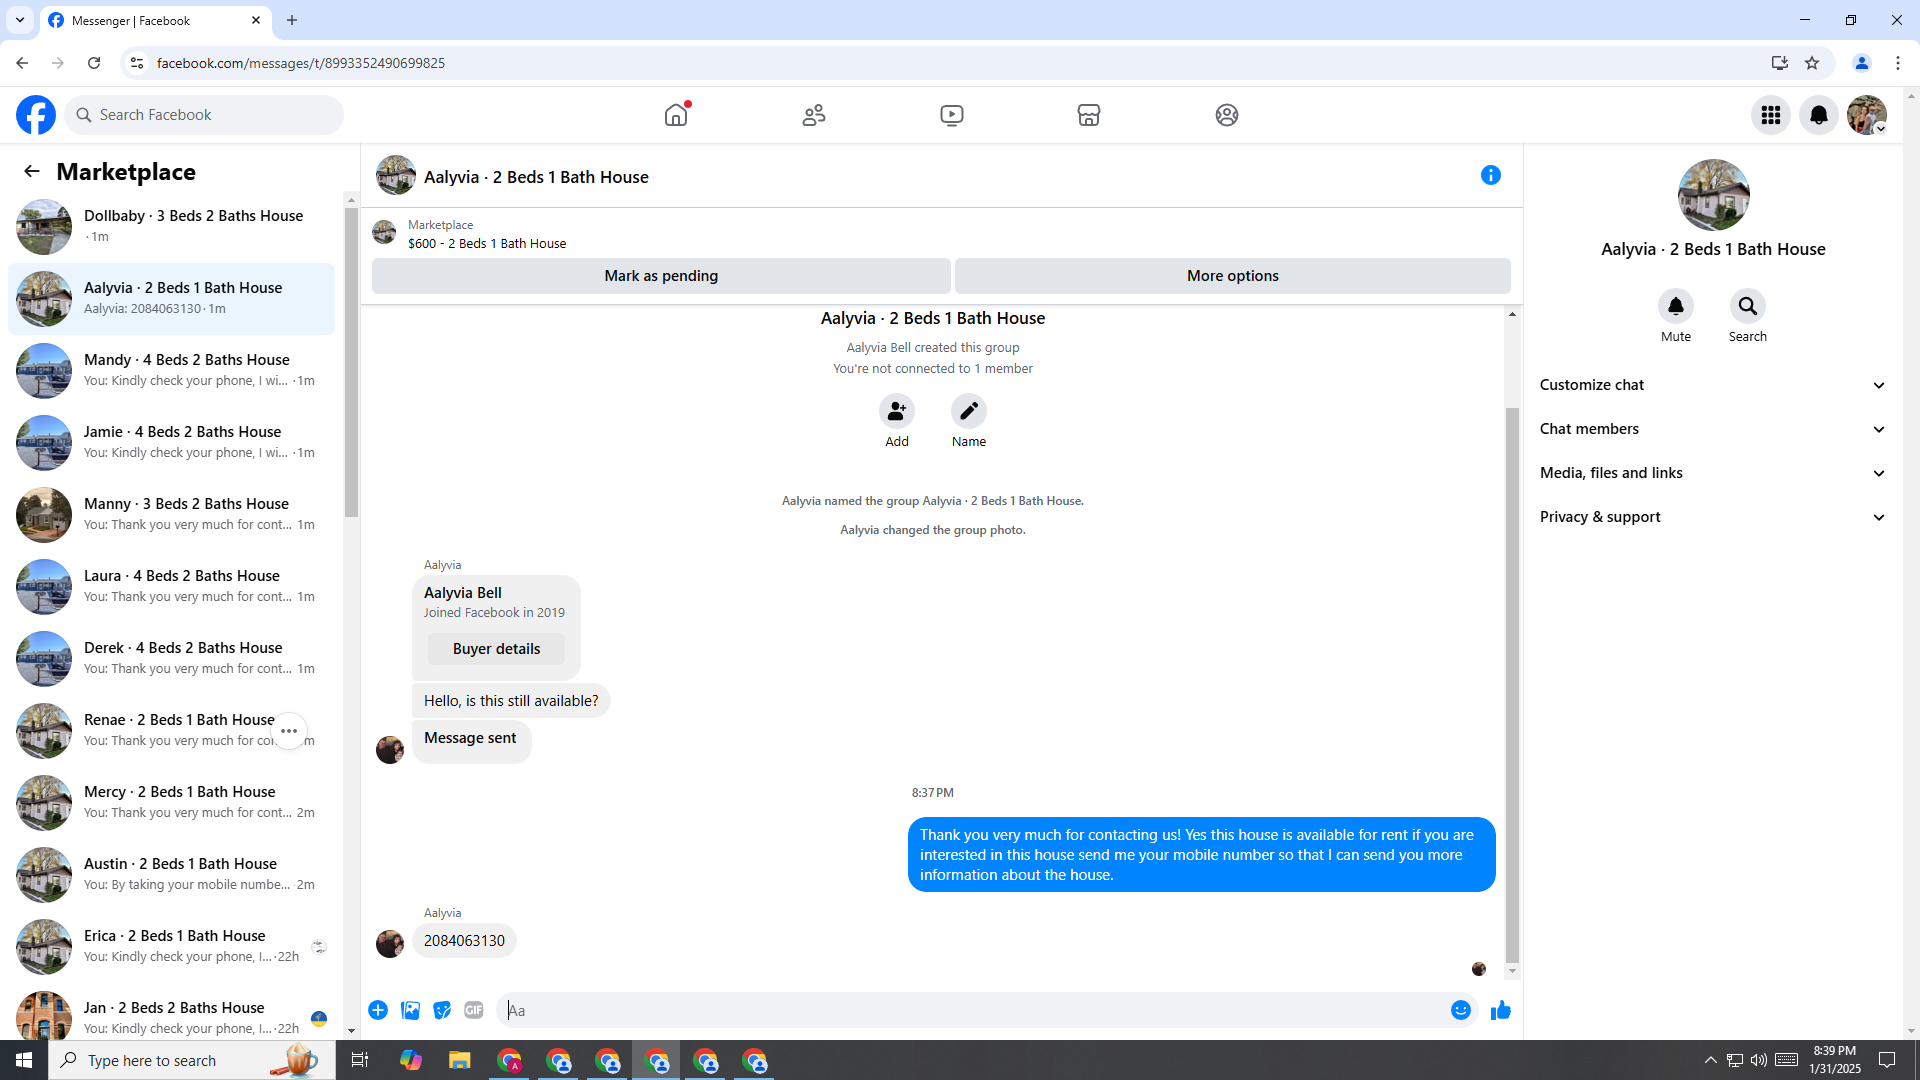Open Task View on the taskbar
This screenshot has height=1080, width=1920.
pos(360,1060)
